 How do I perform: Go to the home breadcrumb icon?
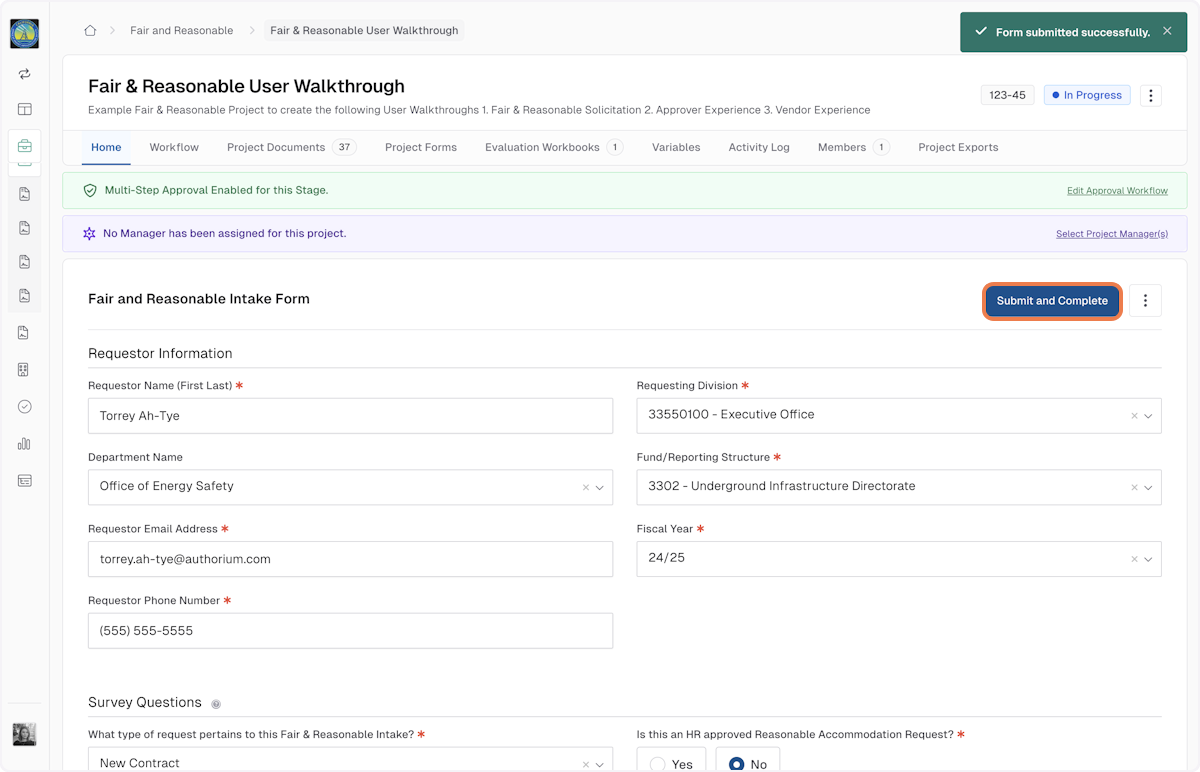[x=90, y=31]
